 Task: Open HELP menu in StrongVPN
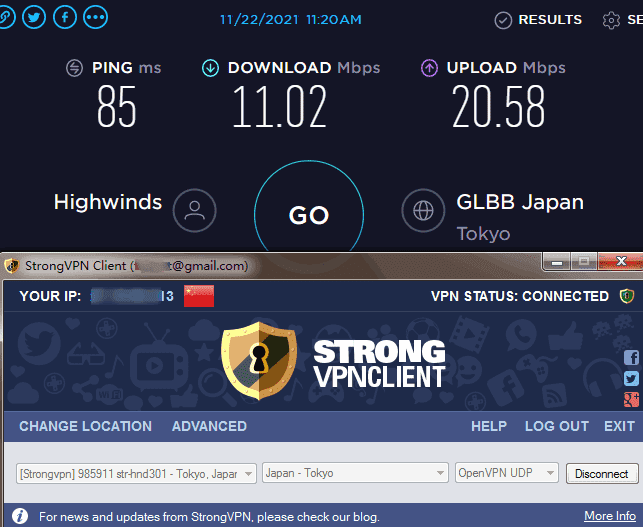pos(489,427)
